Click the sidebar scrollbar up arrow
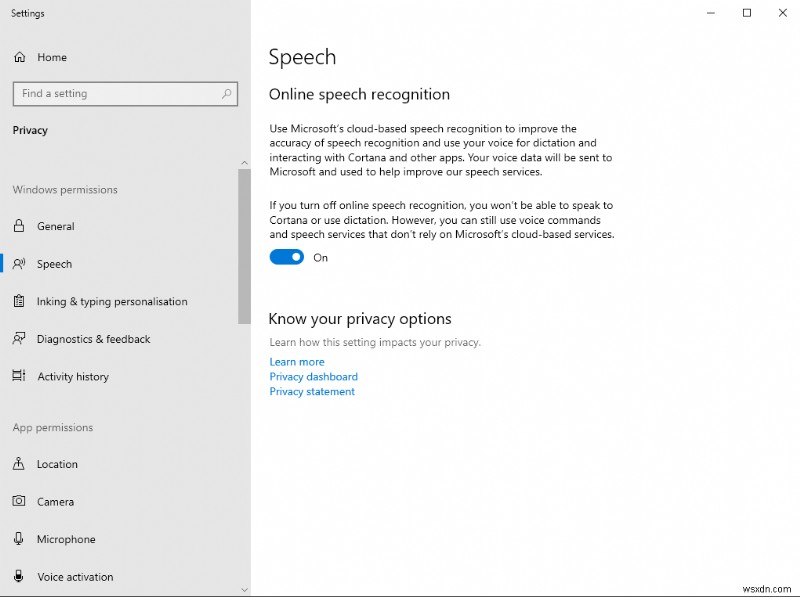 coord(244,161)
